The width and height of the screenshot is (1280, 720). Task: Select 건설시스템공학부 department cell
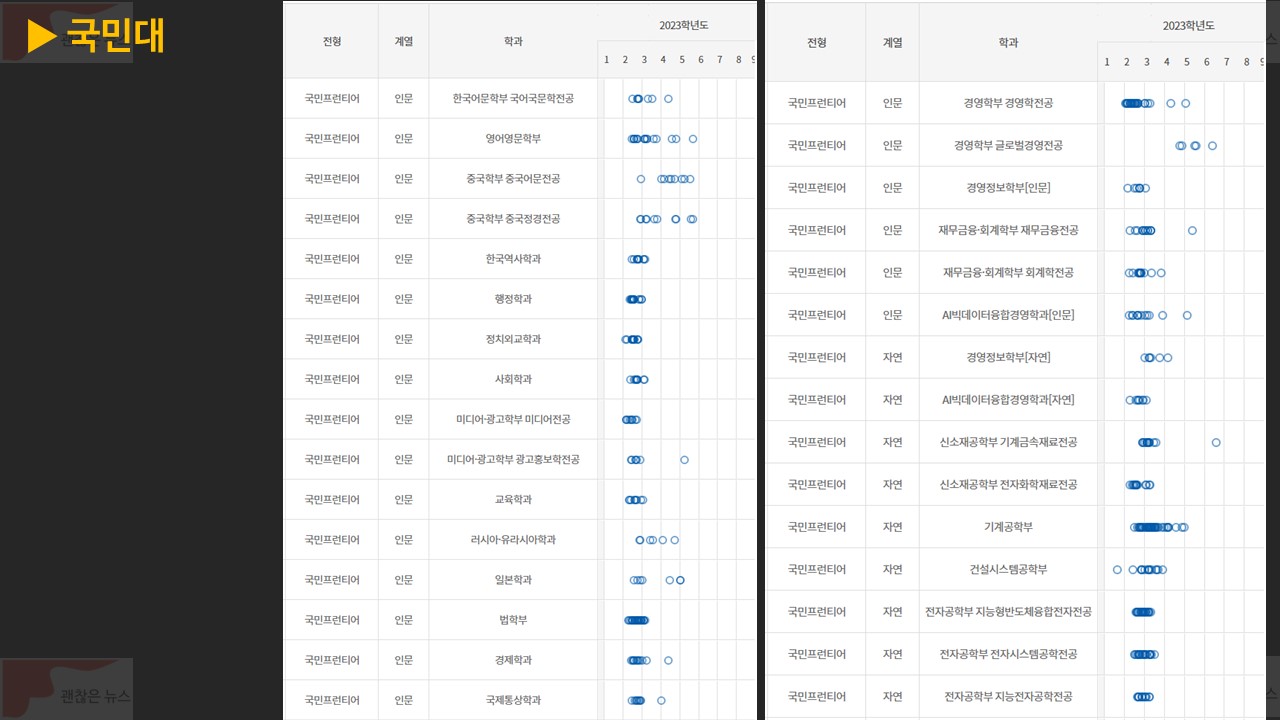coord(1008,569)
